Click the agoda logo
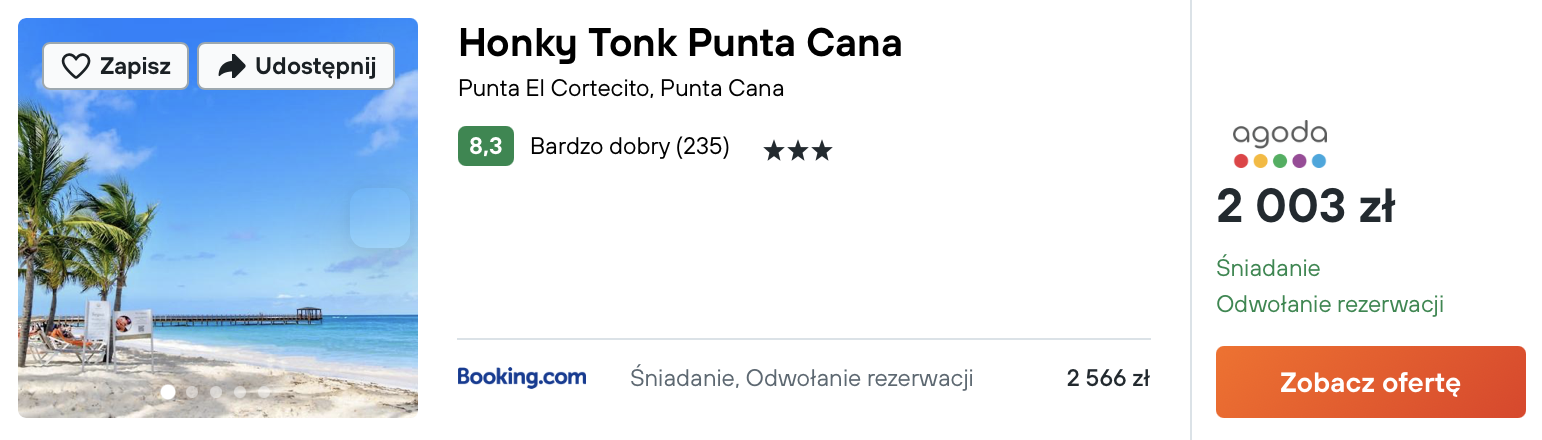Image resolution: width=1542 pixels, height=440 pixels. (x=1279, y=145)
